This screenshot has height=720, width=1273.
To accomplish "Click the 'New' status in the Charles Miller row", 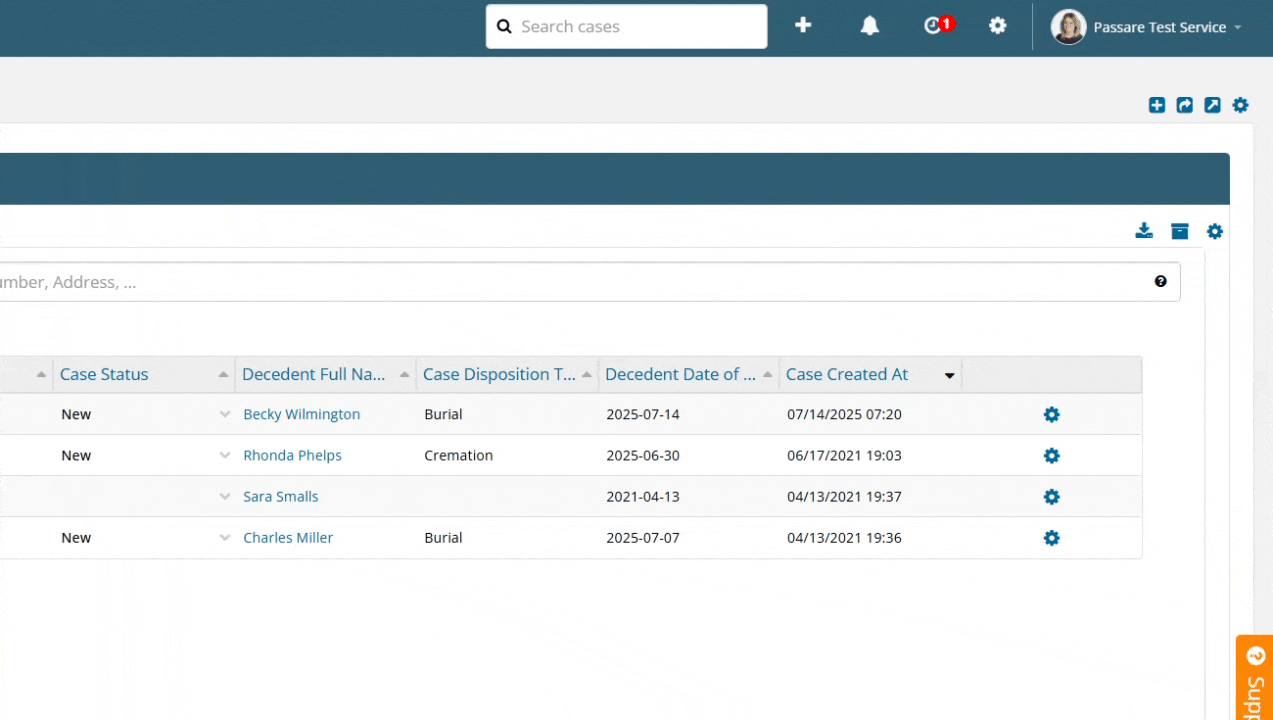I will pyautogui.click(x=76, y=537).
